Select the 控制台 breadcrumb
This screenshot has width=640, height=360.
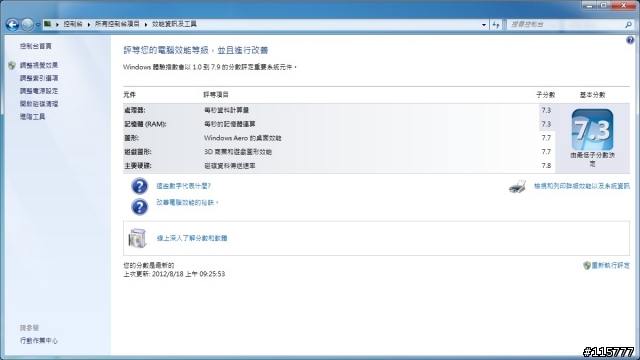(x=73, y=24)
